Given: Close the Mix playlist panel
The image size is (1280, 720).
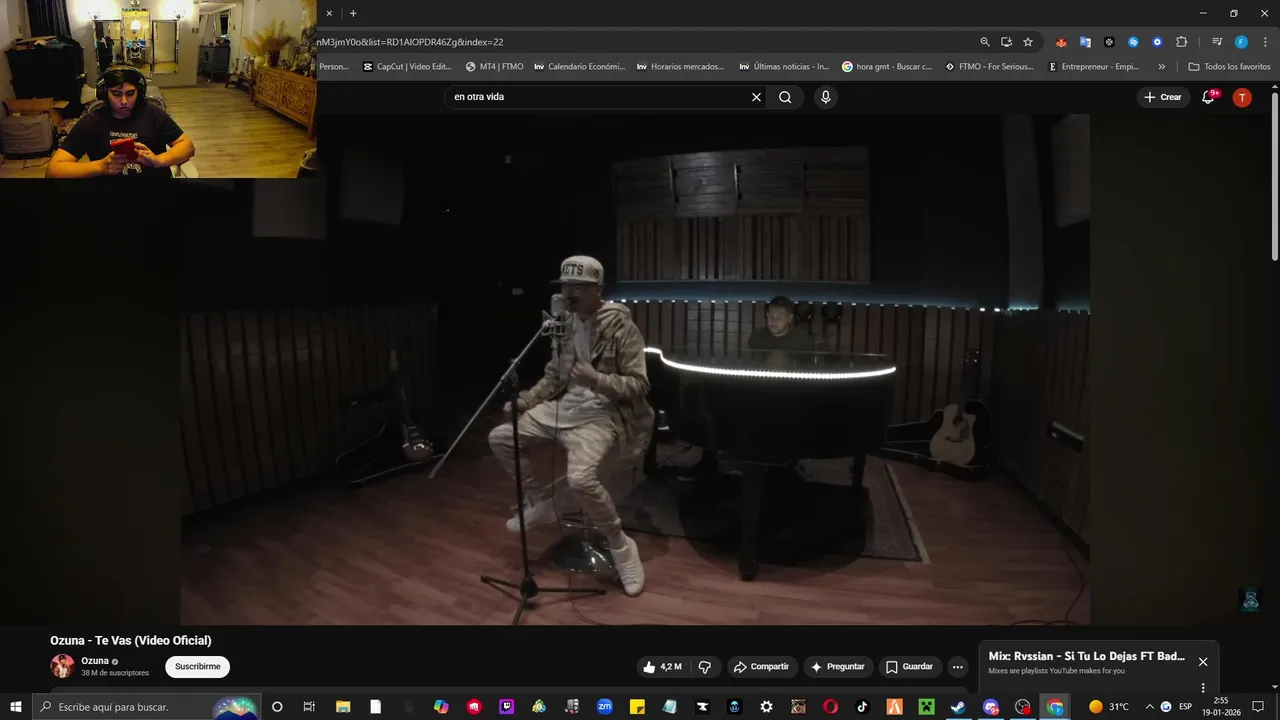Looking at the screenshot, I should 1203,662.
